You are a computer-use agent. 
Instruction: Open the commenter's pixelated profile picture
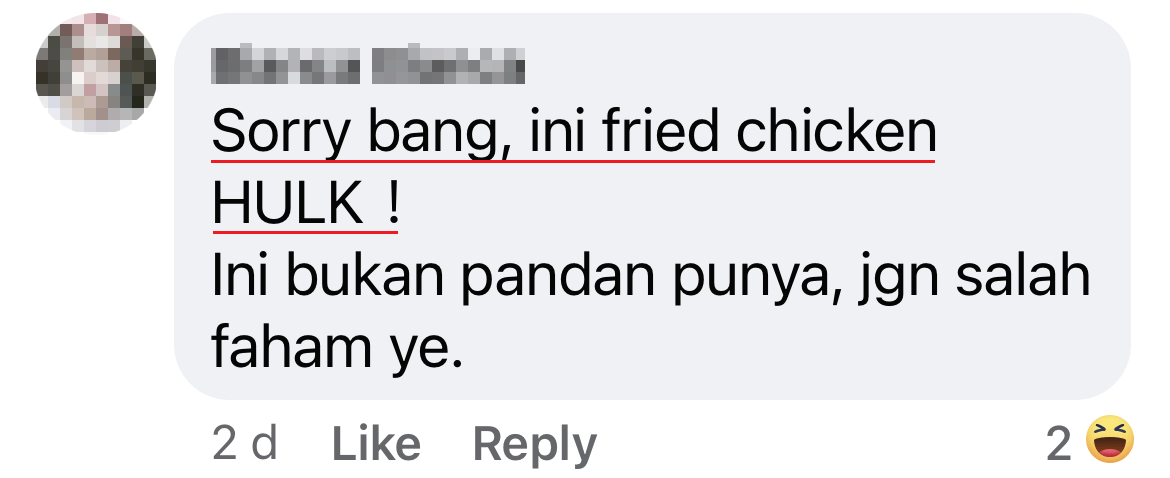pos(96,73)
